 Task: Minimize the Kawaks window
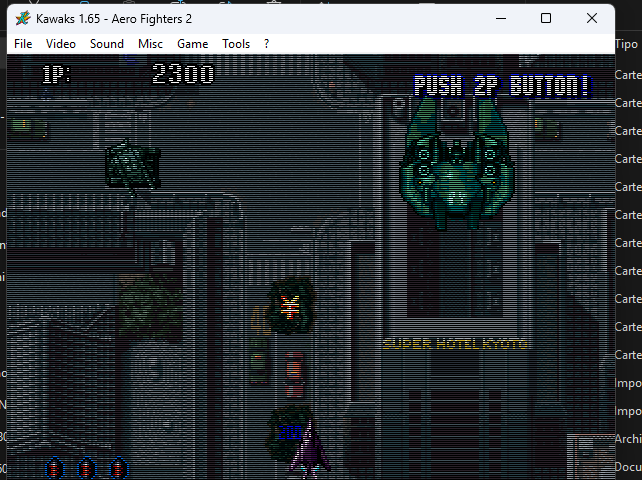(501, 18)
